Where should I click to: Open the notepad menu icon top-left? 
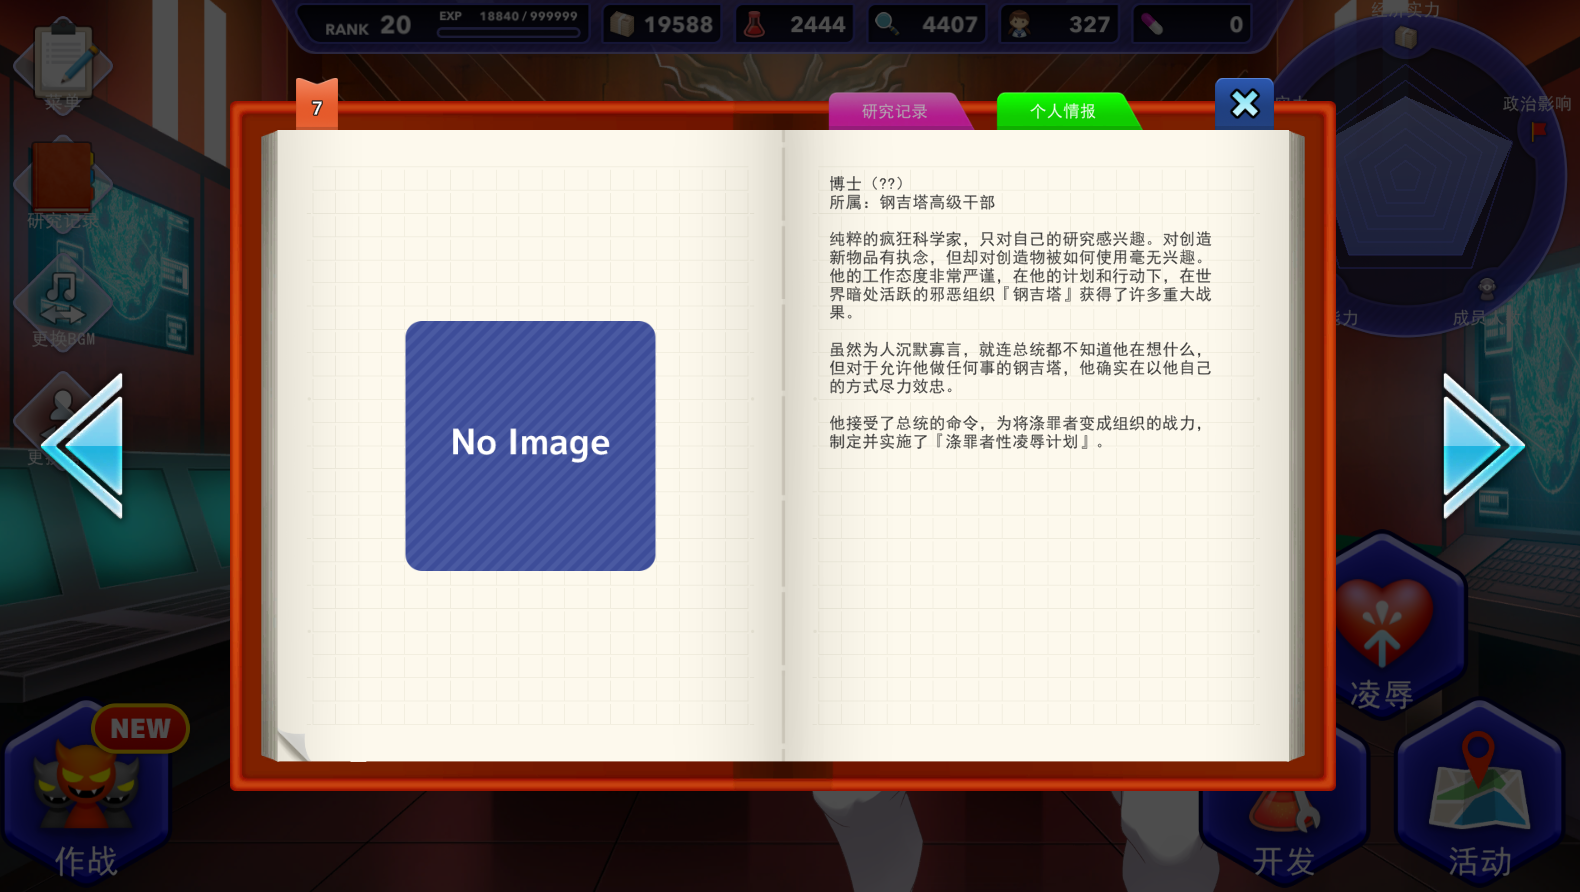(x=63, y=62)
